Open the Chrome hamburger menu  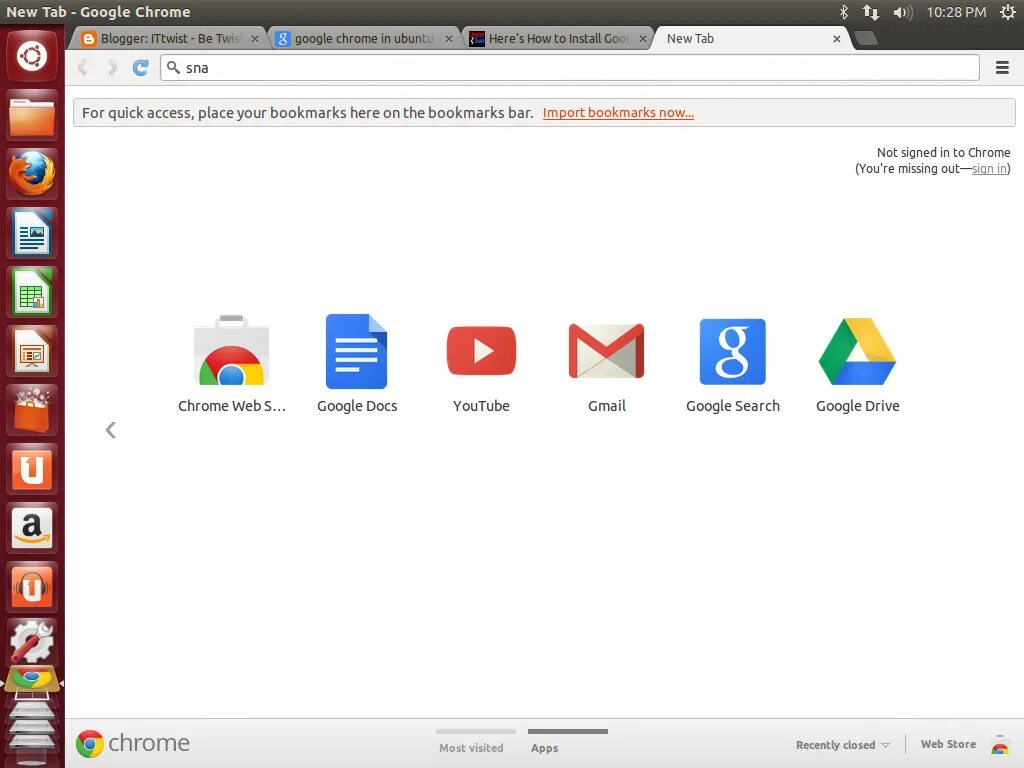point(1002,67)
